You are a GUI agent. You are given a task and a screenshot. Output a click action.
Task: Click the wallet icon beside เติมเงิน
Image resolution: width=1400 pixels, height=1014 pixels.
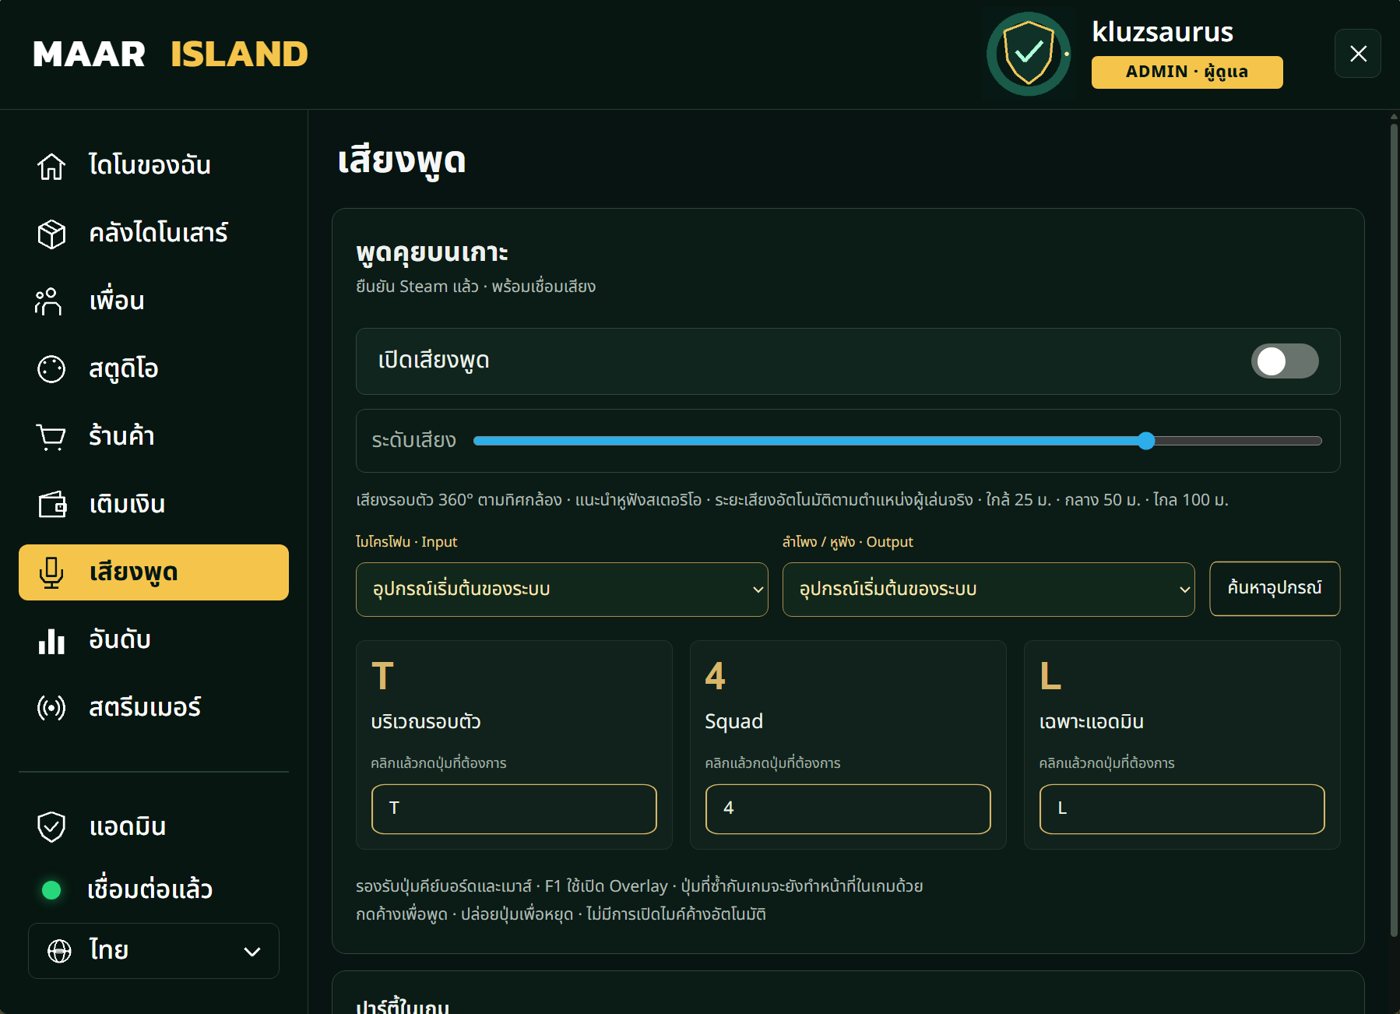coord(52,504)
